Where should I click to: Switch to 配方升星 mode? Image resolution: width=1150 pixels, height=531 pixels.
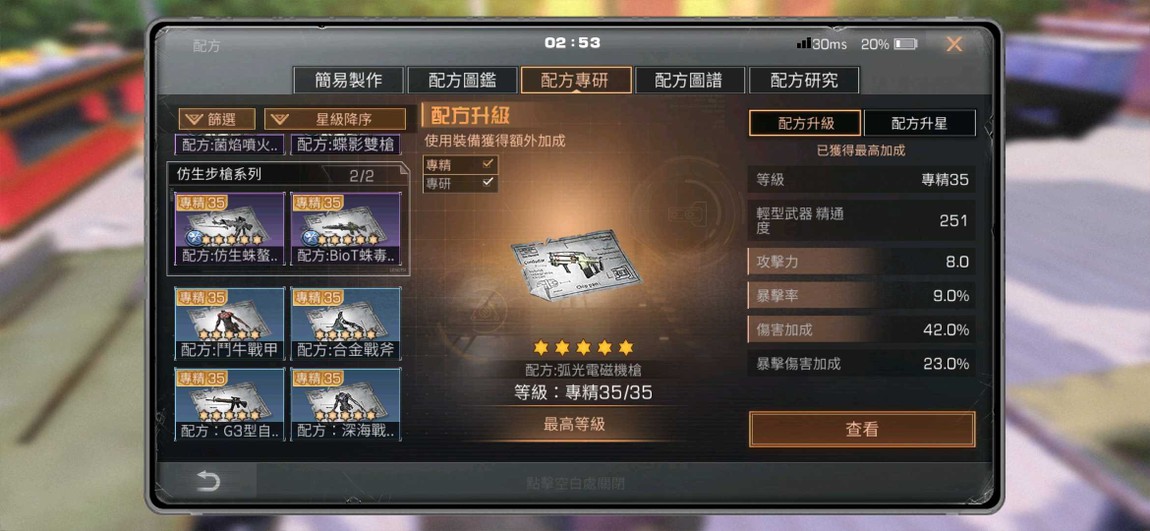[920, 123]
